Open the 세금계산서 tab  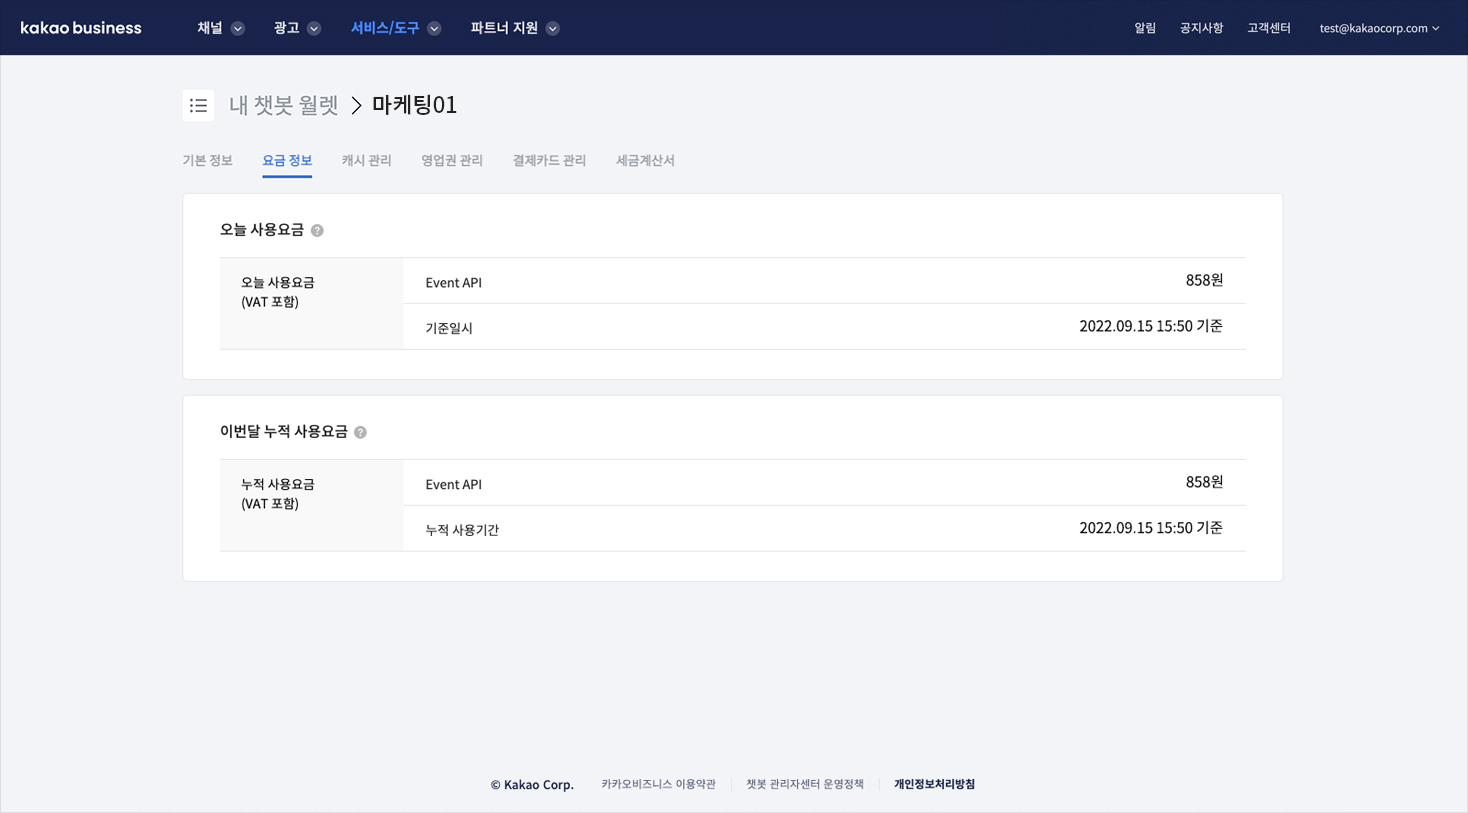click(645, 161)
